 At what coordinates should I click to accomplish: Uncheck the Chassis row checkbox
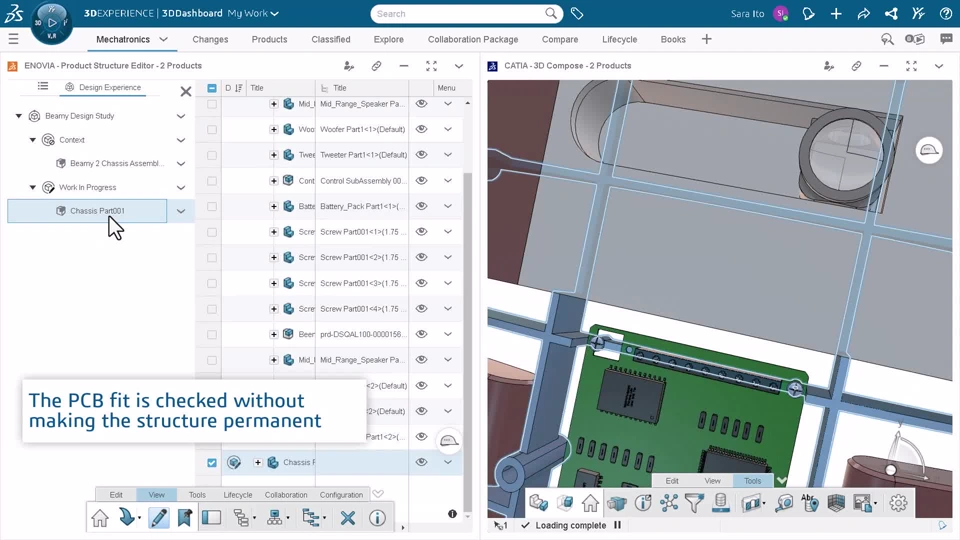click(x=212, y=463)
